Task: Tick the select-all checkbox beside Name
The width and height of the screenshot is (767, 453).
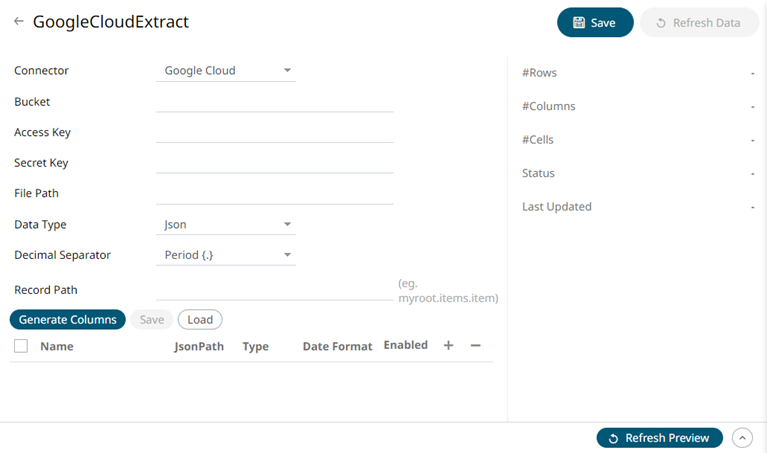Action: tap(21, 346)
